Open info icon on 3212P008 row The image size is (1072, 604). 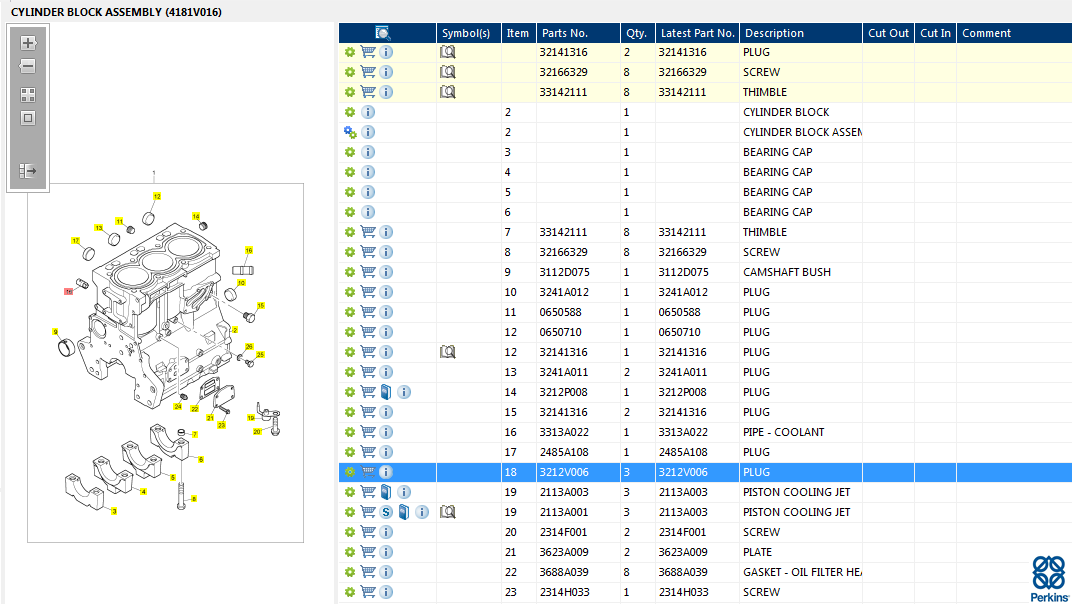404,392
